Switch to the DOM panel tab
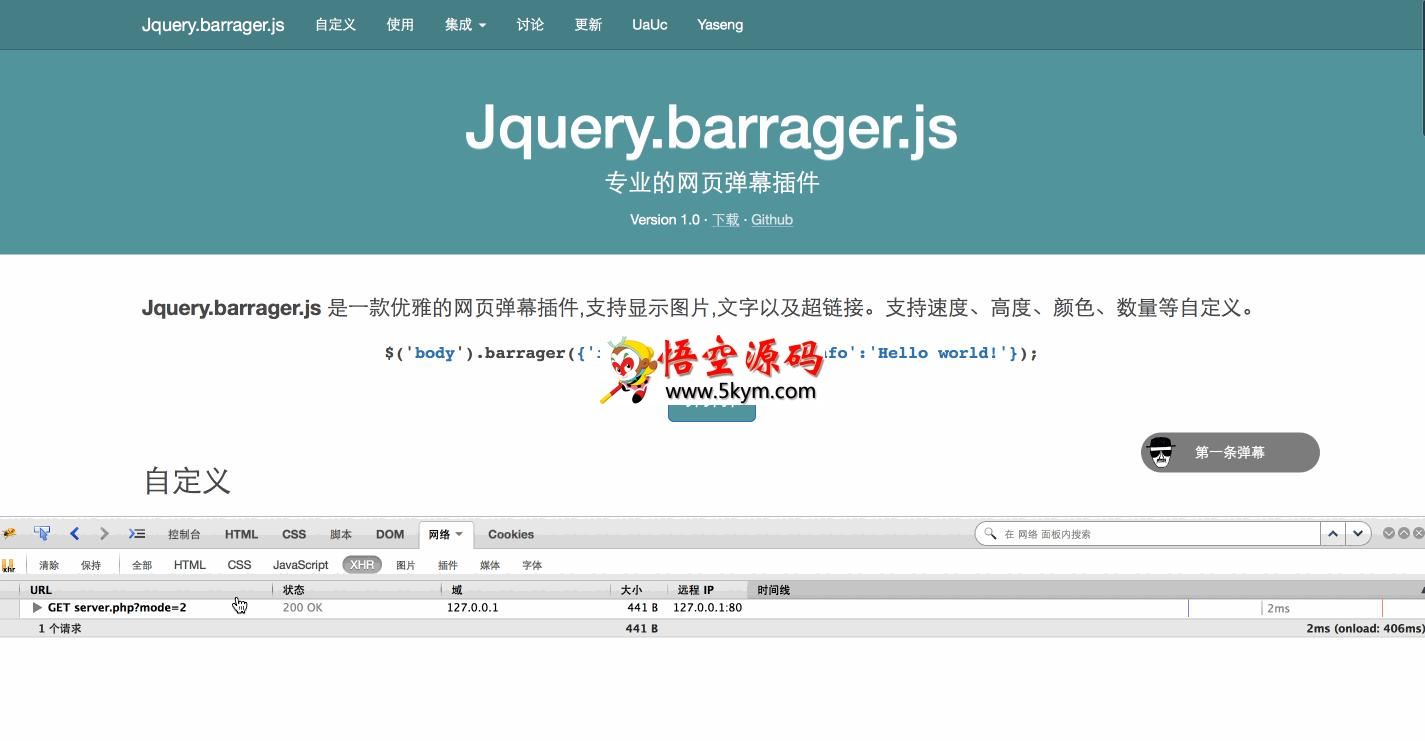Viewport: 1425px width, 741px height. click(390, 534)
